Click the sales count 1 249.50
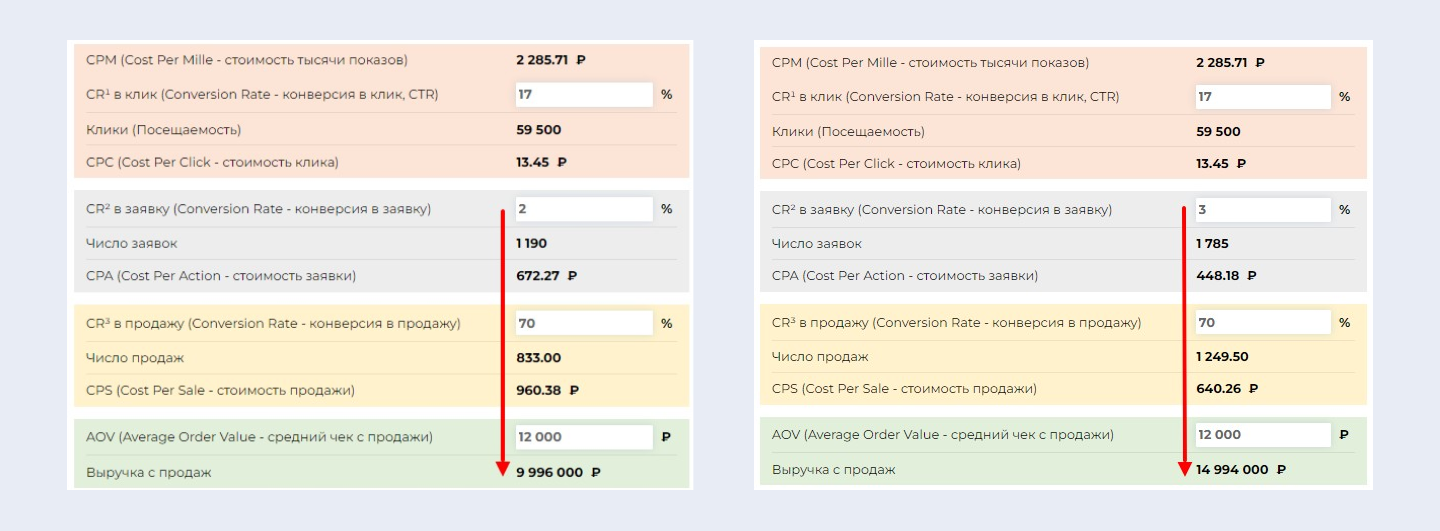 1222,357
